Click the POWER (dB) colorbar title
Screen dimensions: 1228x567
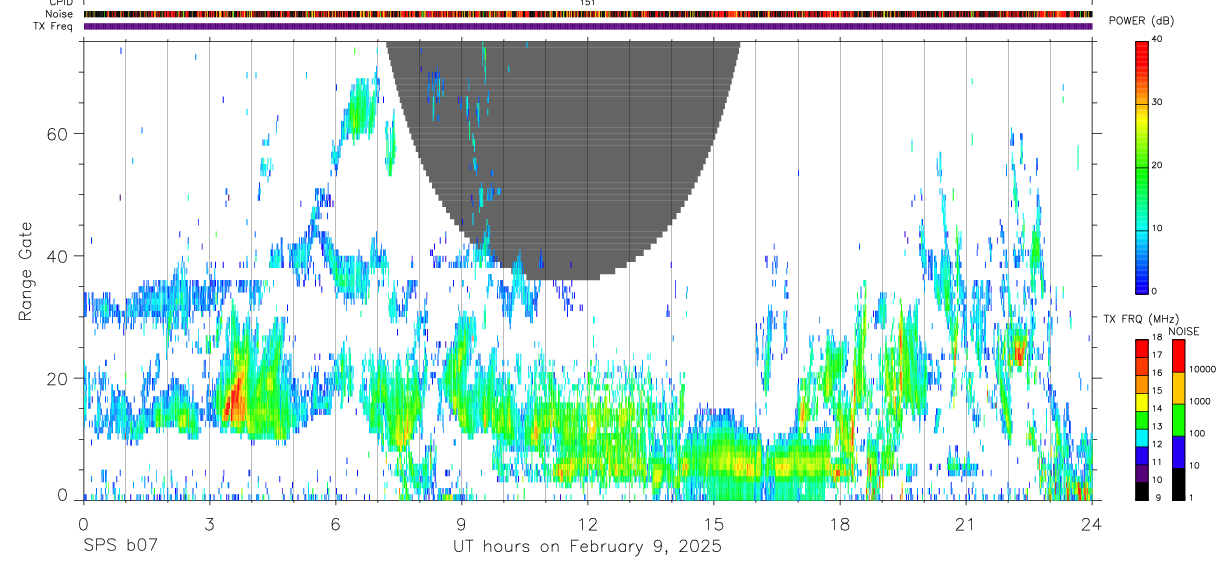pos(1141,21)
